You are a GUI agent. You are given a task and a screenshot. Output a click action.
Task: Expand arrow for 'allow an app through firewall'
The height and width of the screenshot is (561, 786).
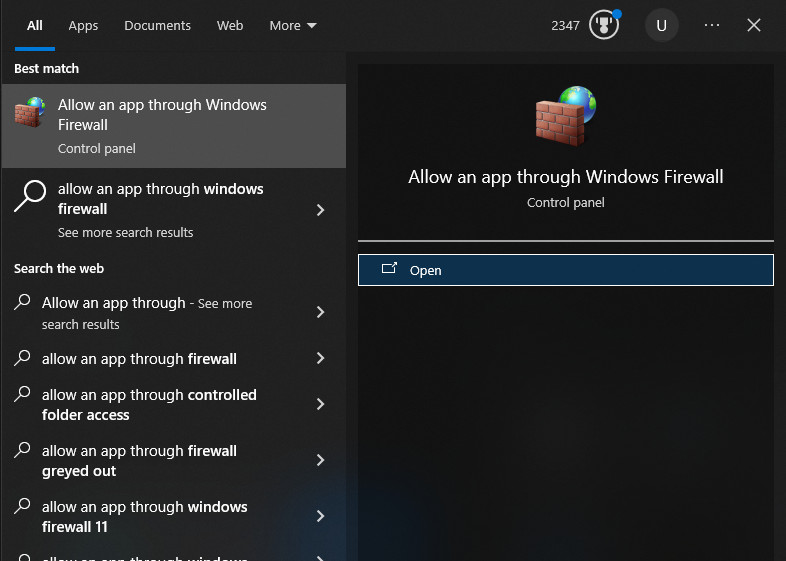coord(320,358)
